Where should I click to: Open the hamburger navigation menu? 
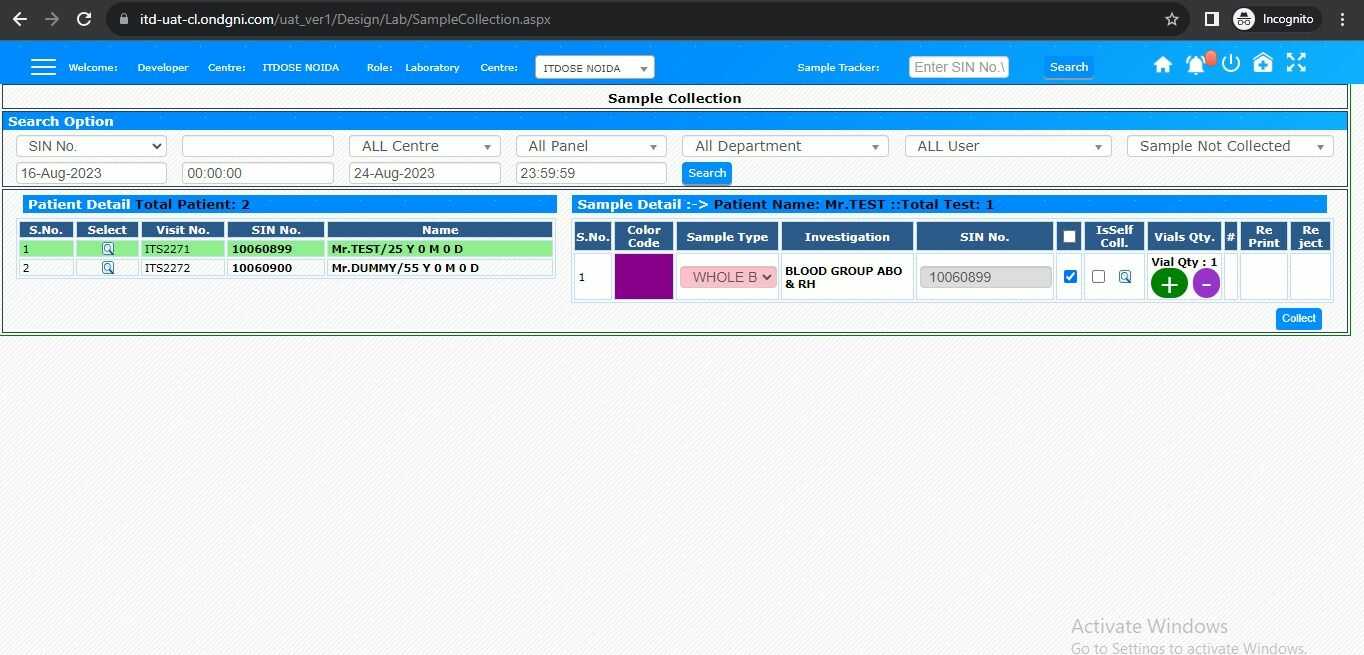(43, 65)
